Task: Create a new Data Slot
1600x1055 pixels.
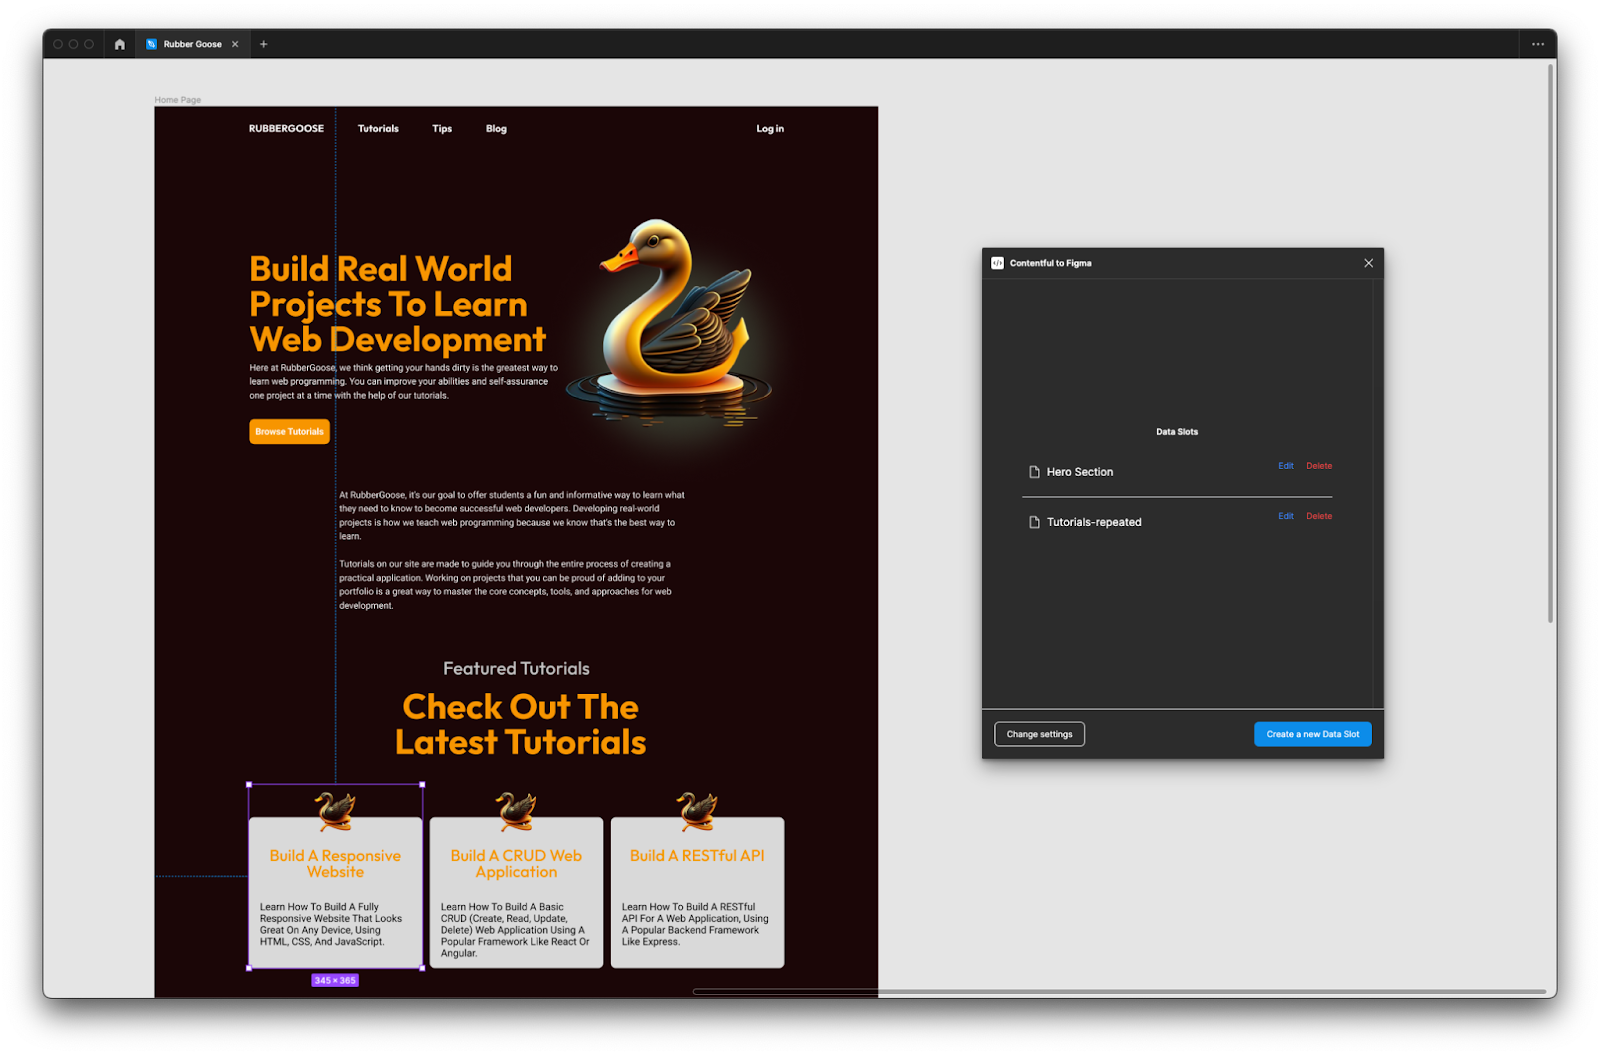Action: (x=1312, y=733)
